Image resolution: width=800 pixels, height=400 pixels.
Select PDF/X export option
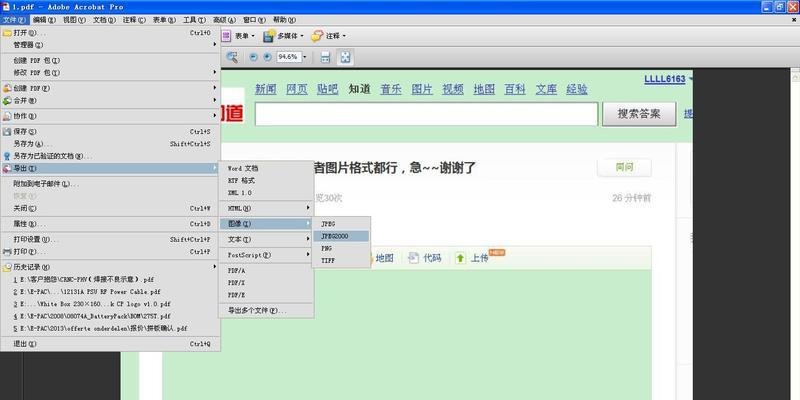coord(266,283)
